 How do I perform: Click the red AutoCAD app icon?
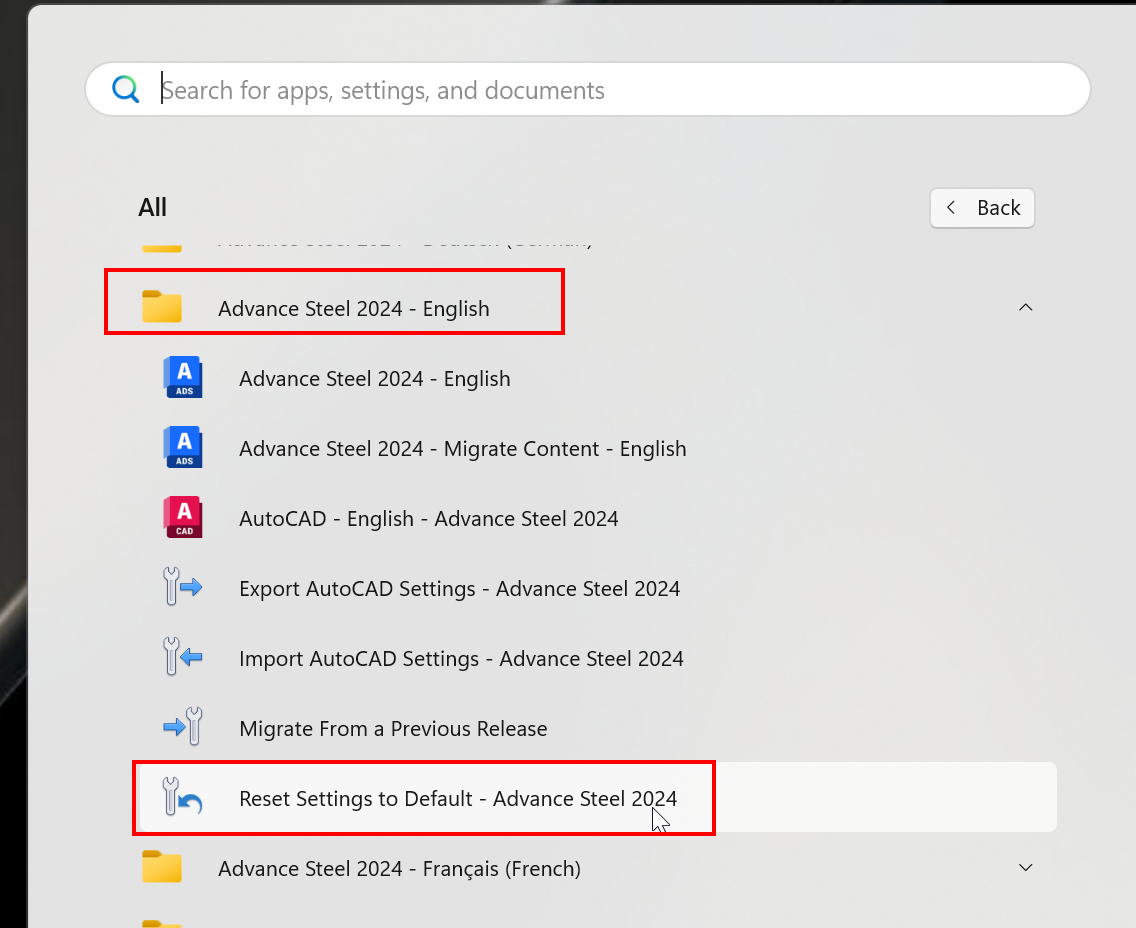coord(183,518)
